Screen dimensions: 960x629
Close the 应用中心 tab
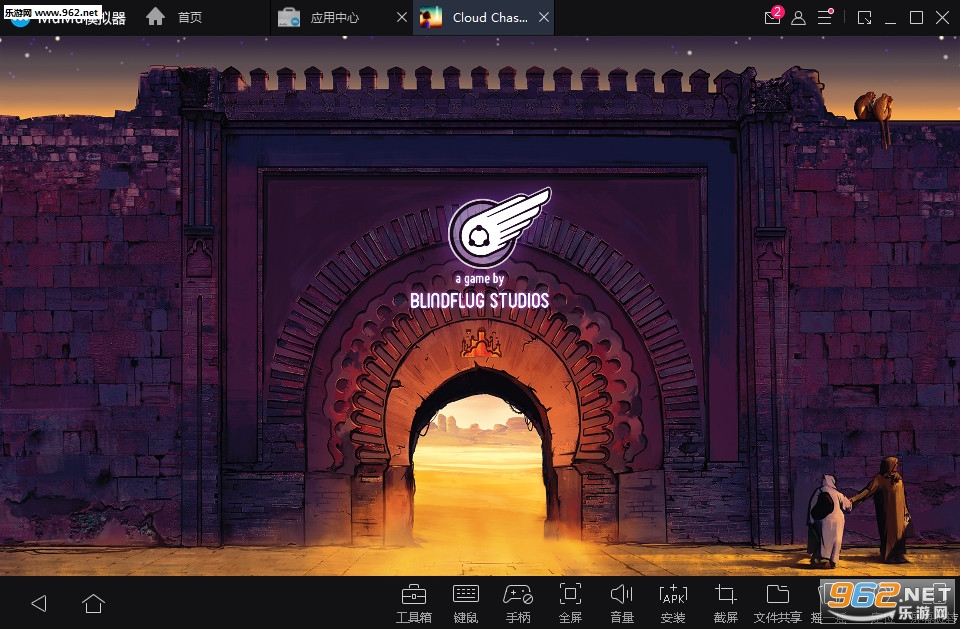(x=401, y=17)
